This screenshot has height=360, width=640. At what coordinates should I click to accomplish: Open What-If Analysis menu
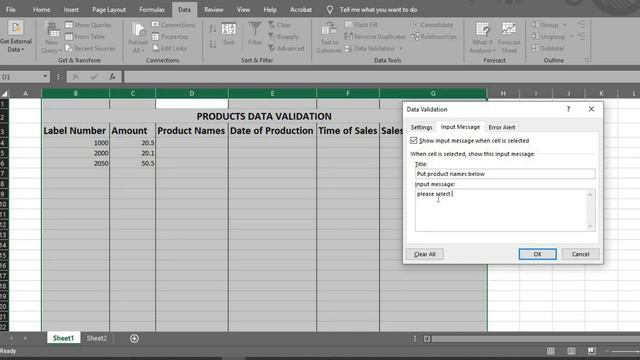tap(482, 38)
